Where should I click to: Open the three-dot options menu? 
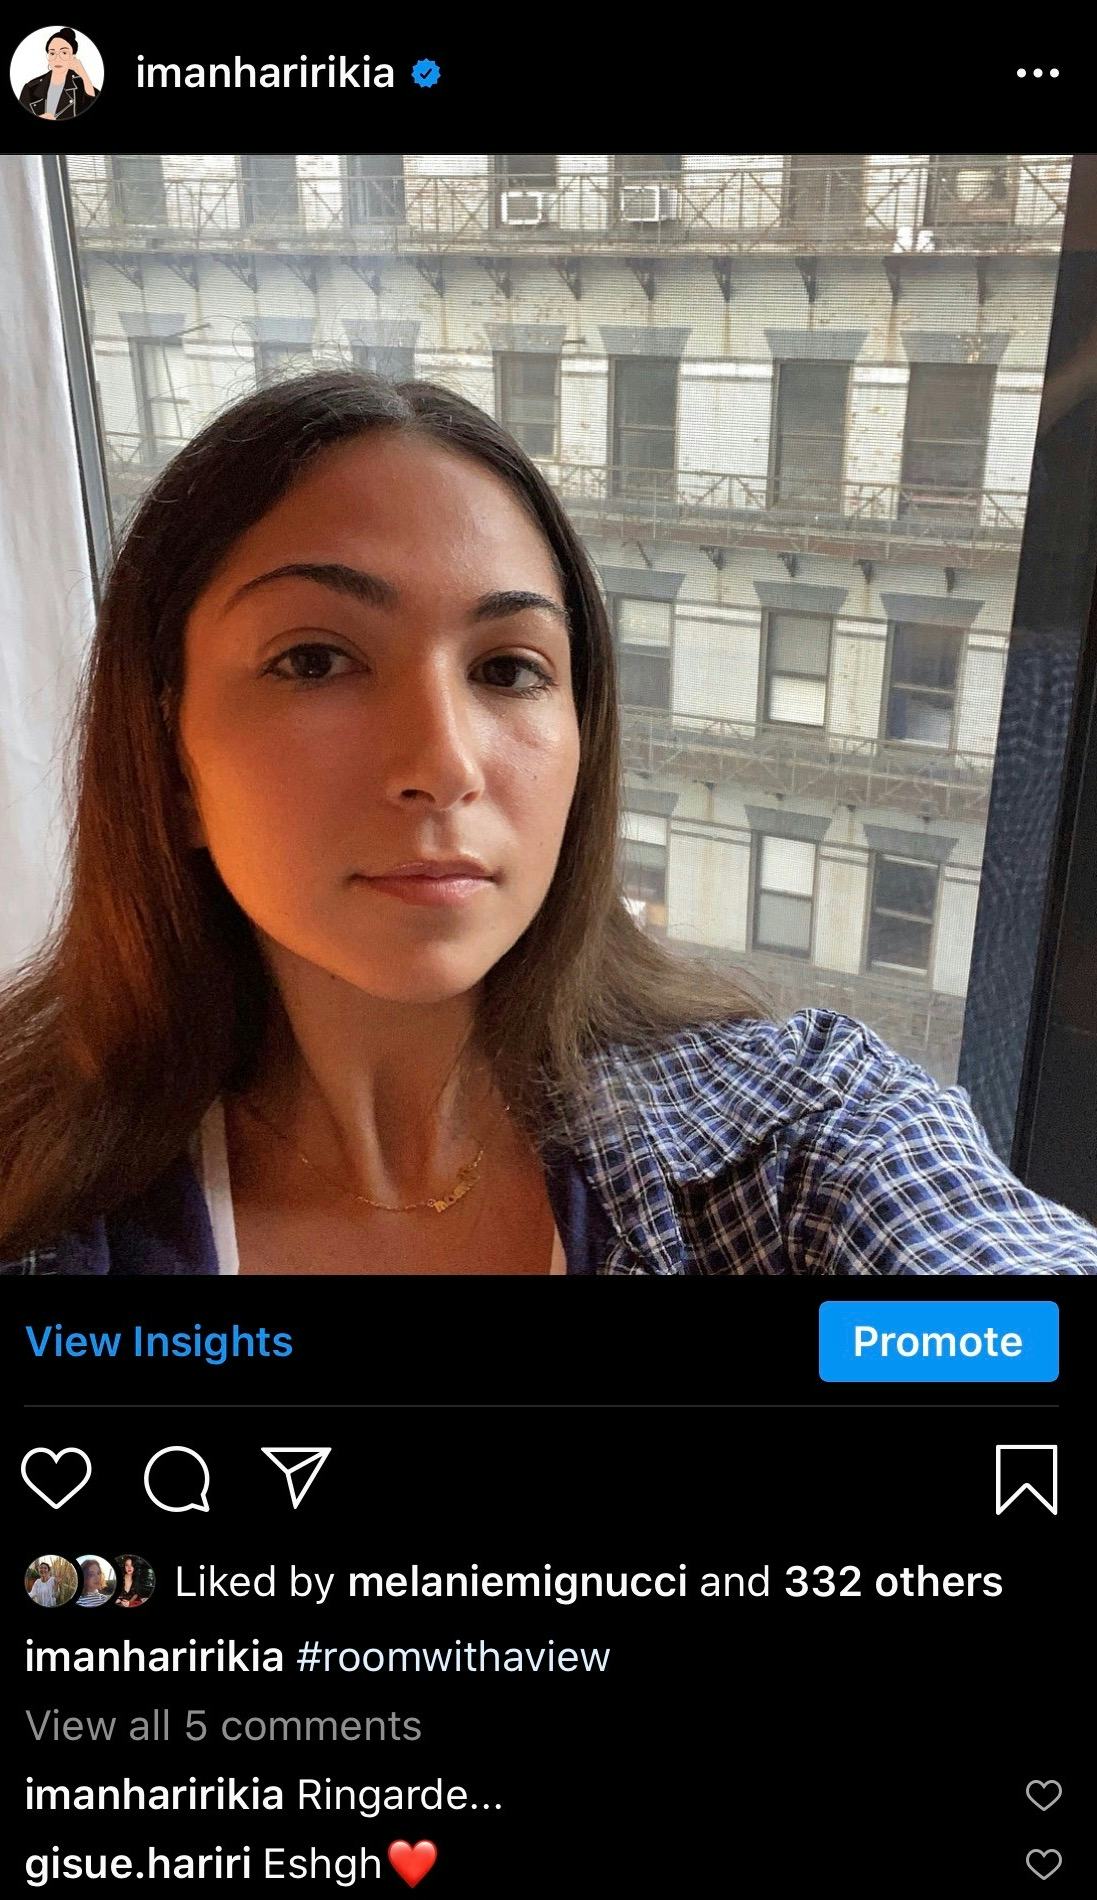[x=1037, y=73]
